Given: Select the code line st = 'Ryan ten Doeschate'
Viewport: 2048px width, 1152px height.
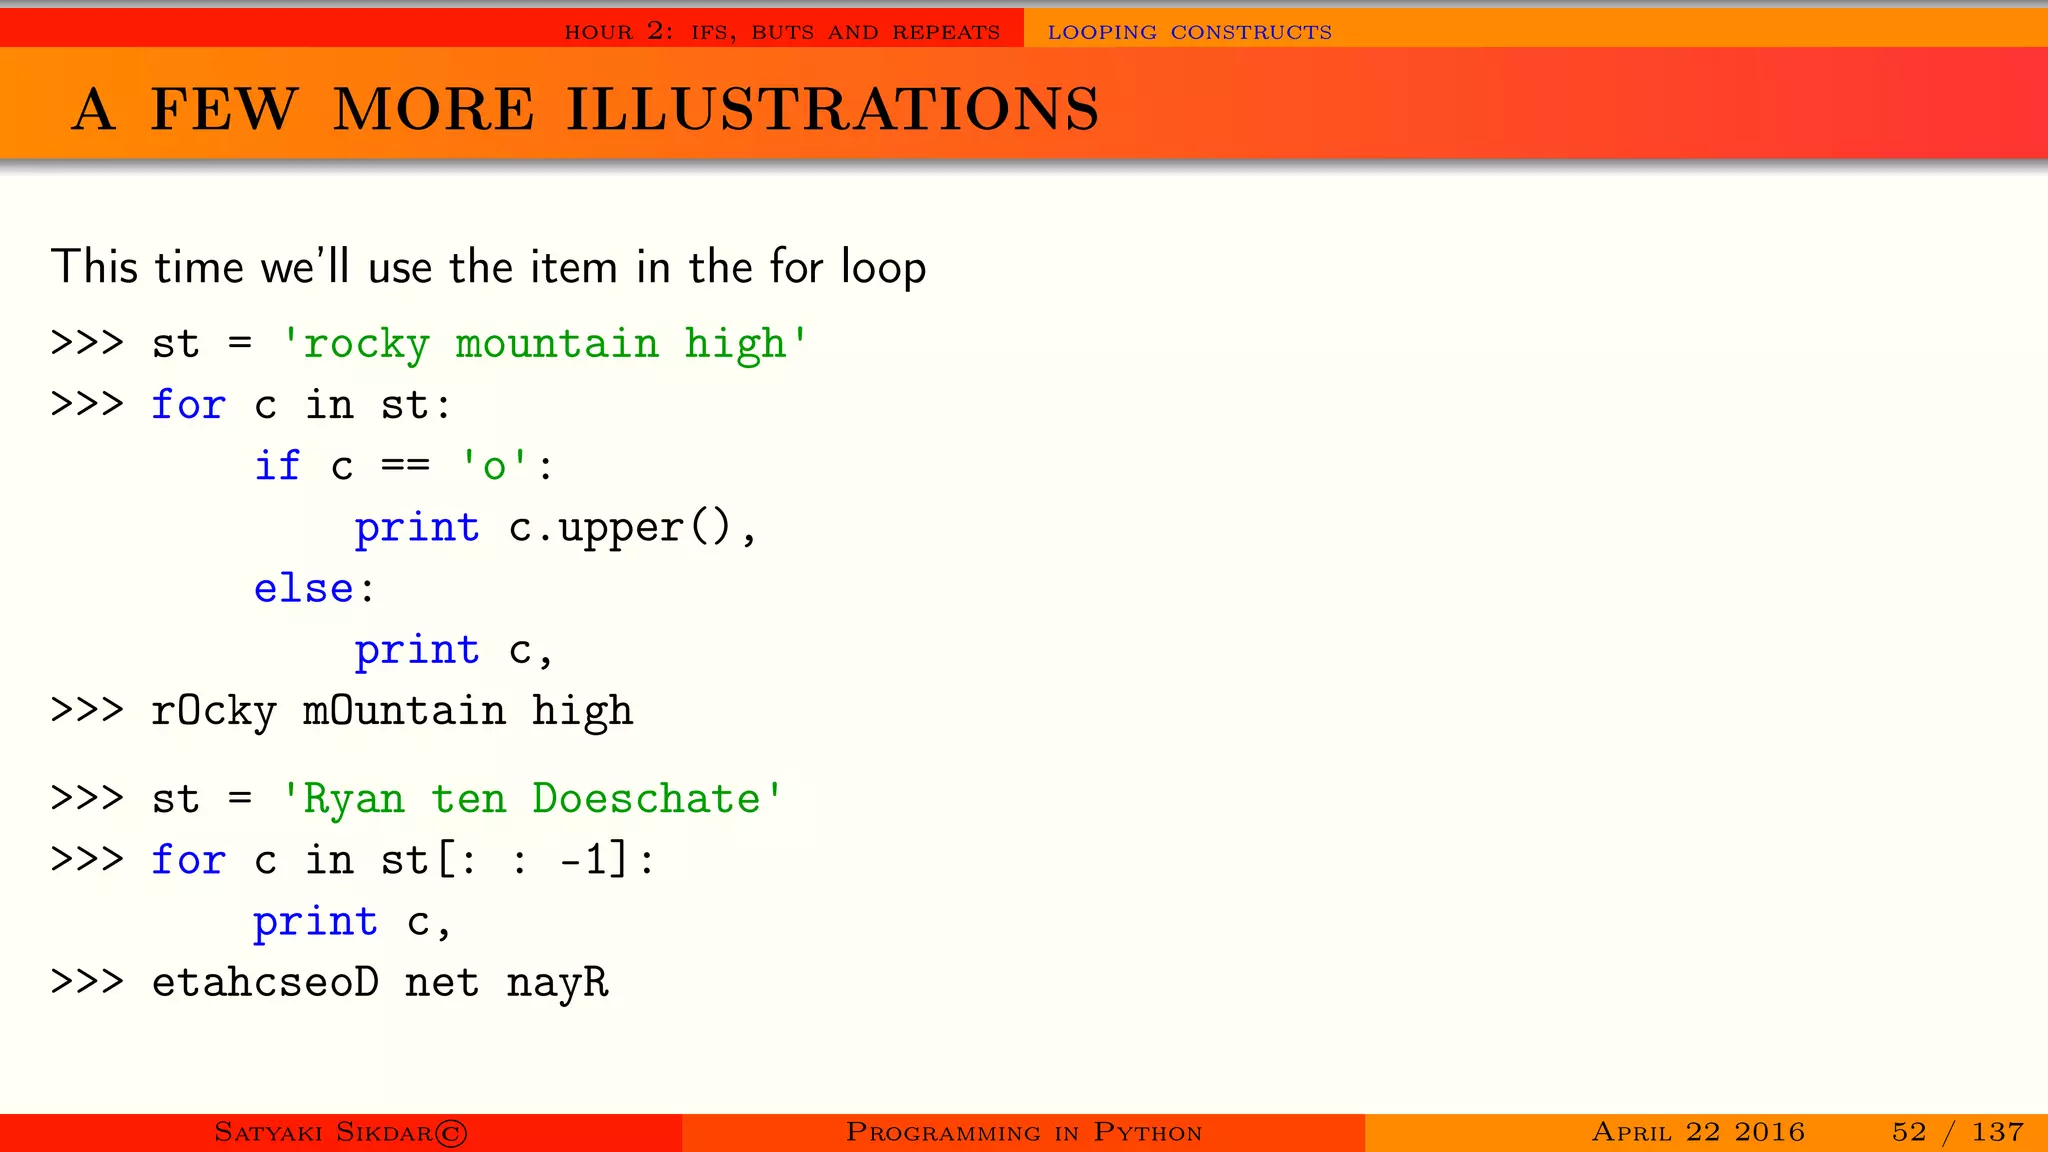Looking at the screenshot, I should pos(417,799).
